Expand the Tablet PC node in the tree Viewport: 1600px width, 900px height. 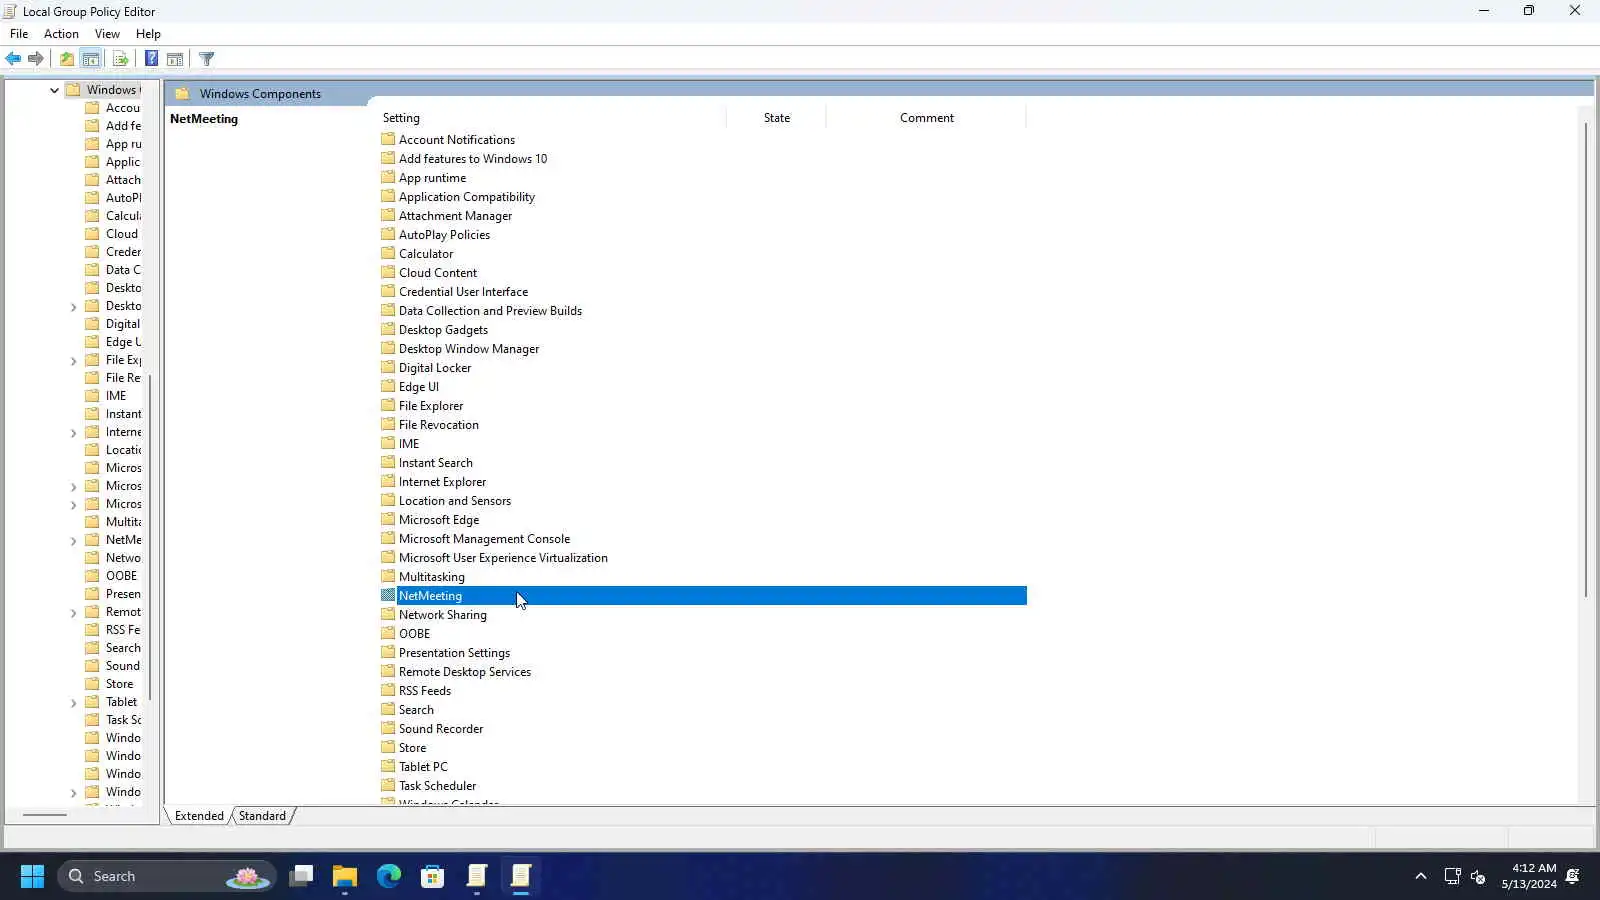73,703
